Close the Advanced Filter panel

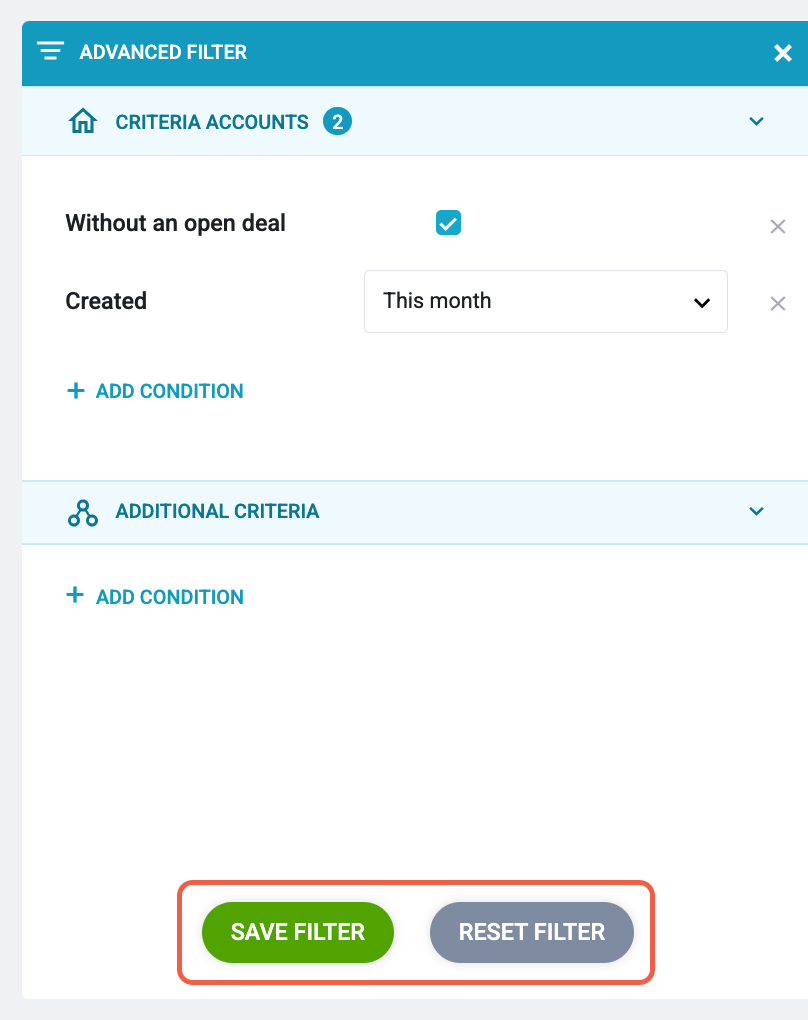[783, 53]
